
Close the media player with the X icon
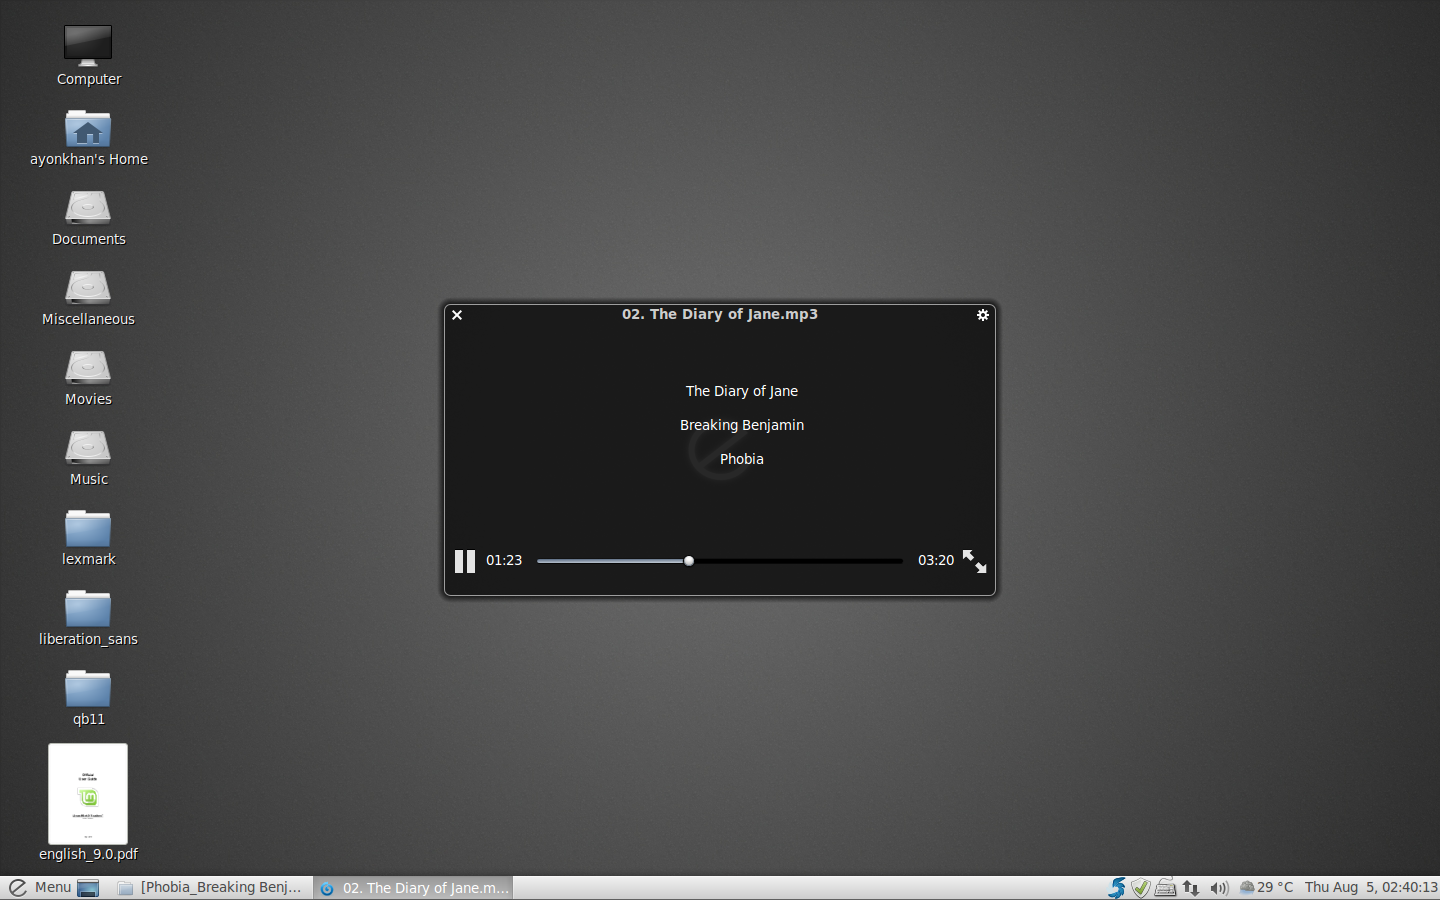click(x=457, y=315)
